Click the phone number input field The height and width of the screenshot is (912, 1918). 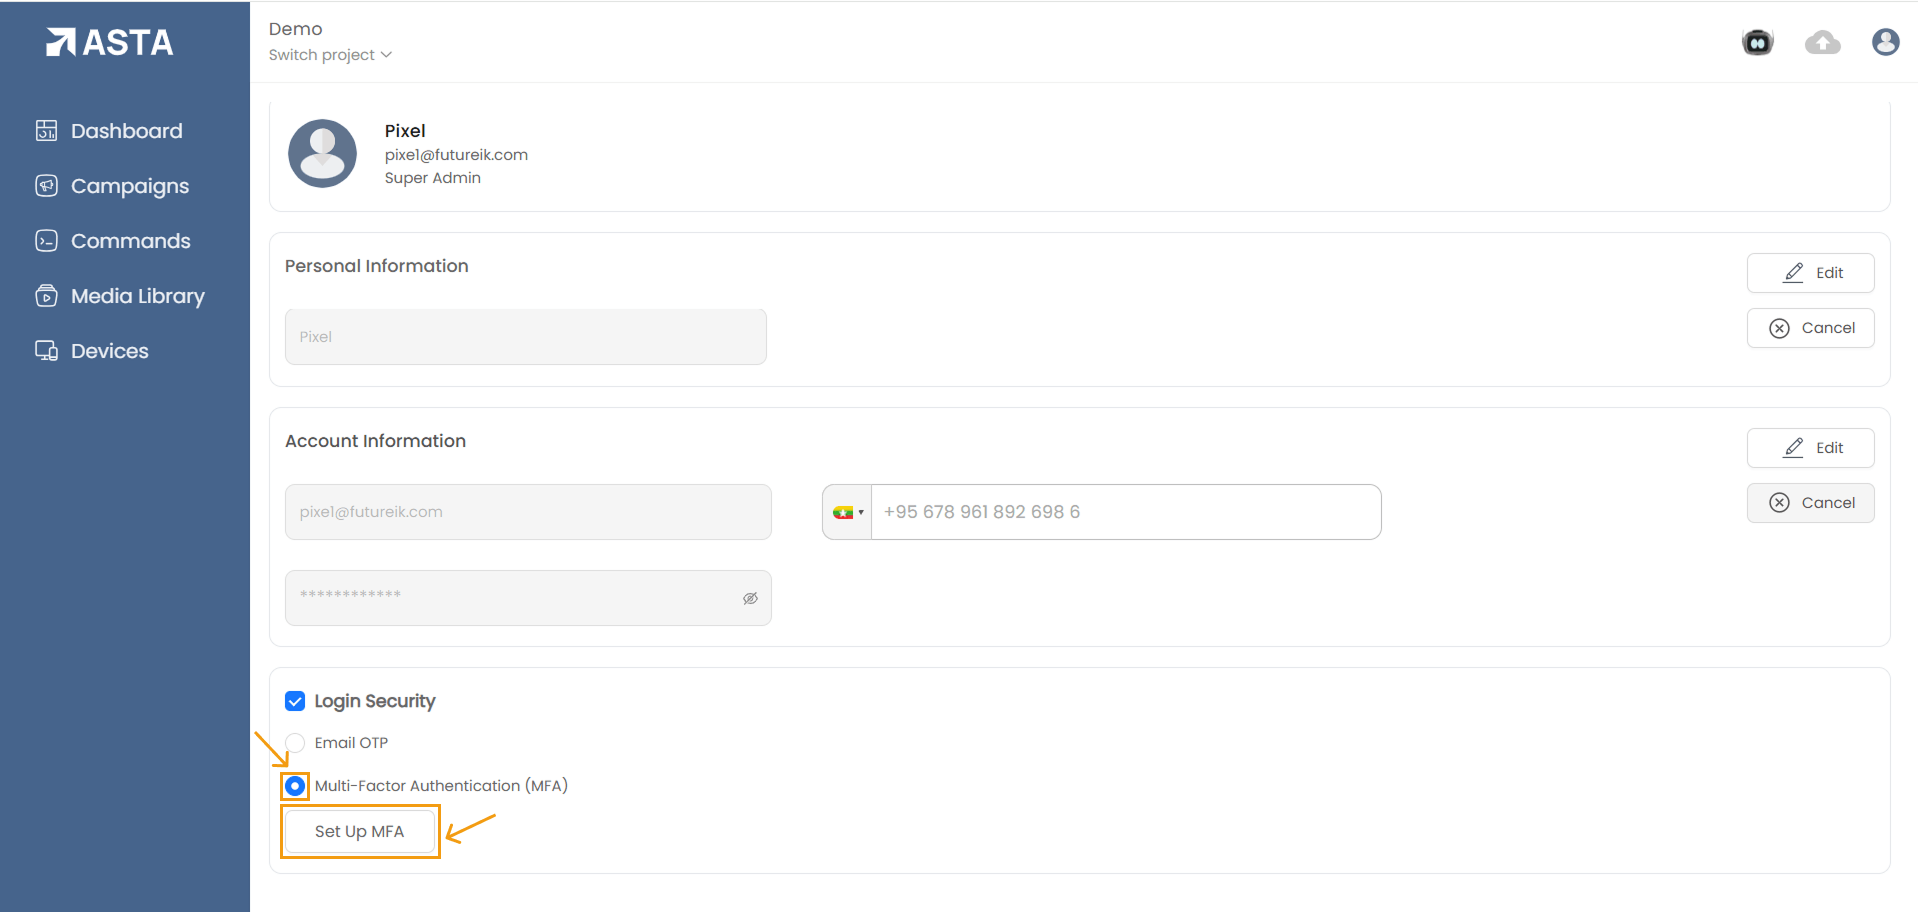click(x=1125, y=512)
